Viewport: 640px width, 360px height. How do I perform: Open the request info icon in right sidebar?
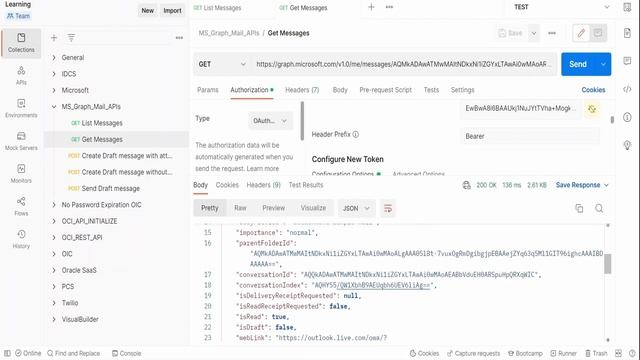point(627,117)
